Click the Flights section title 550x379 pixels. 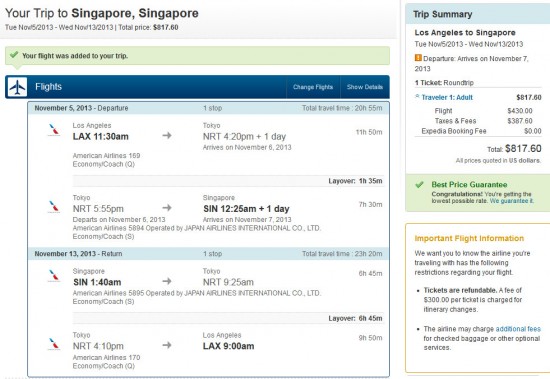[48, 87]
